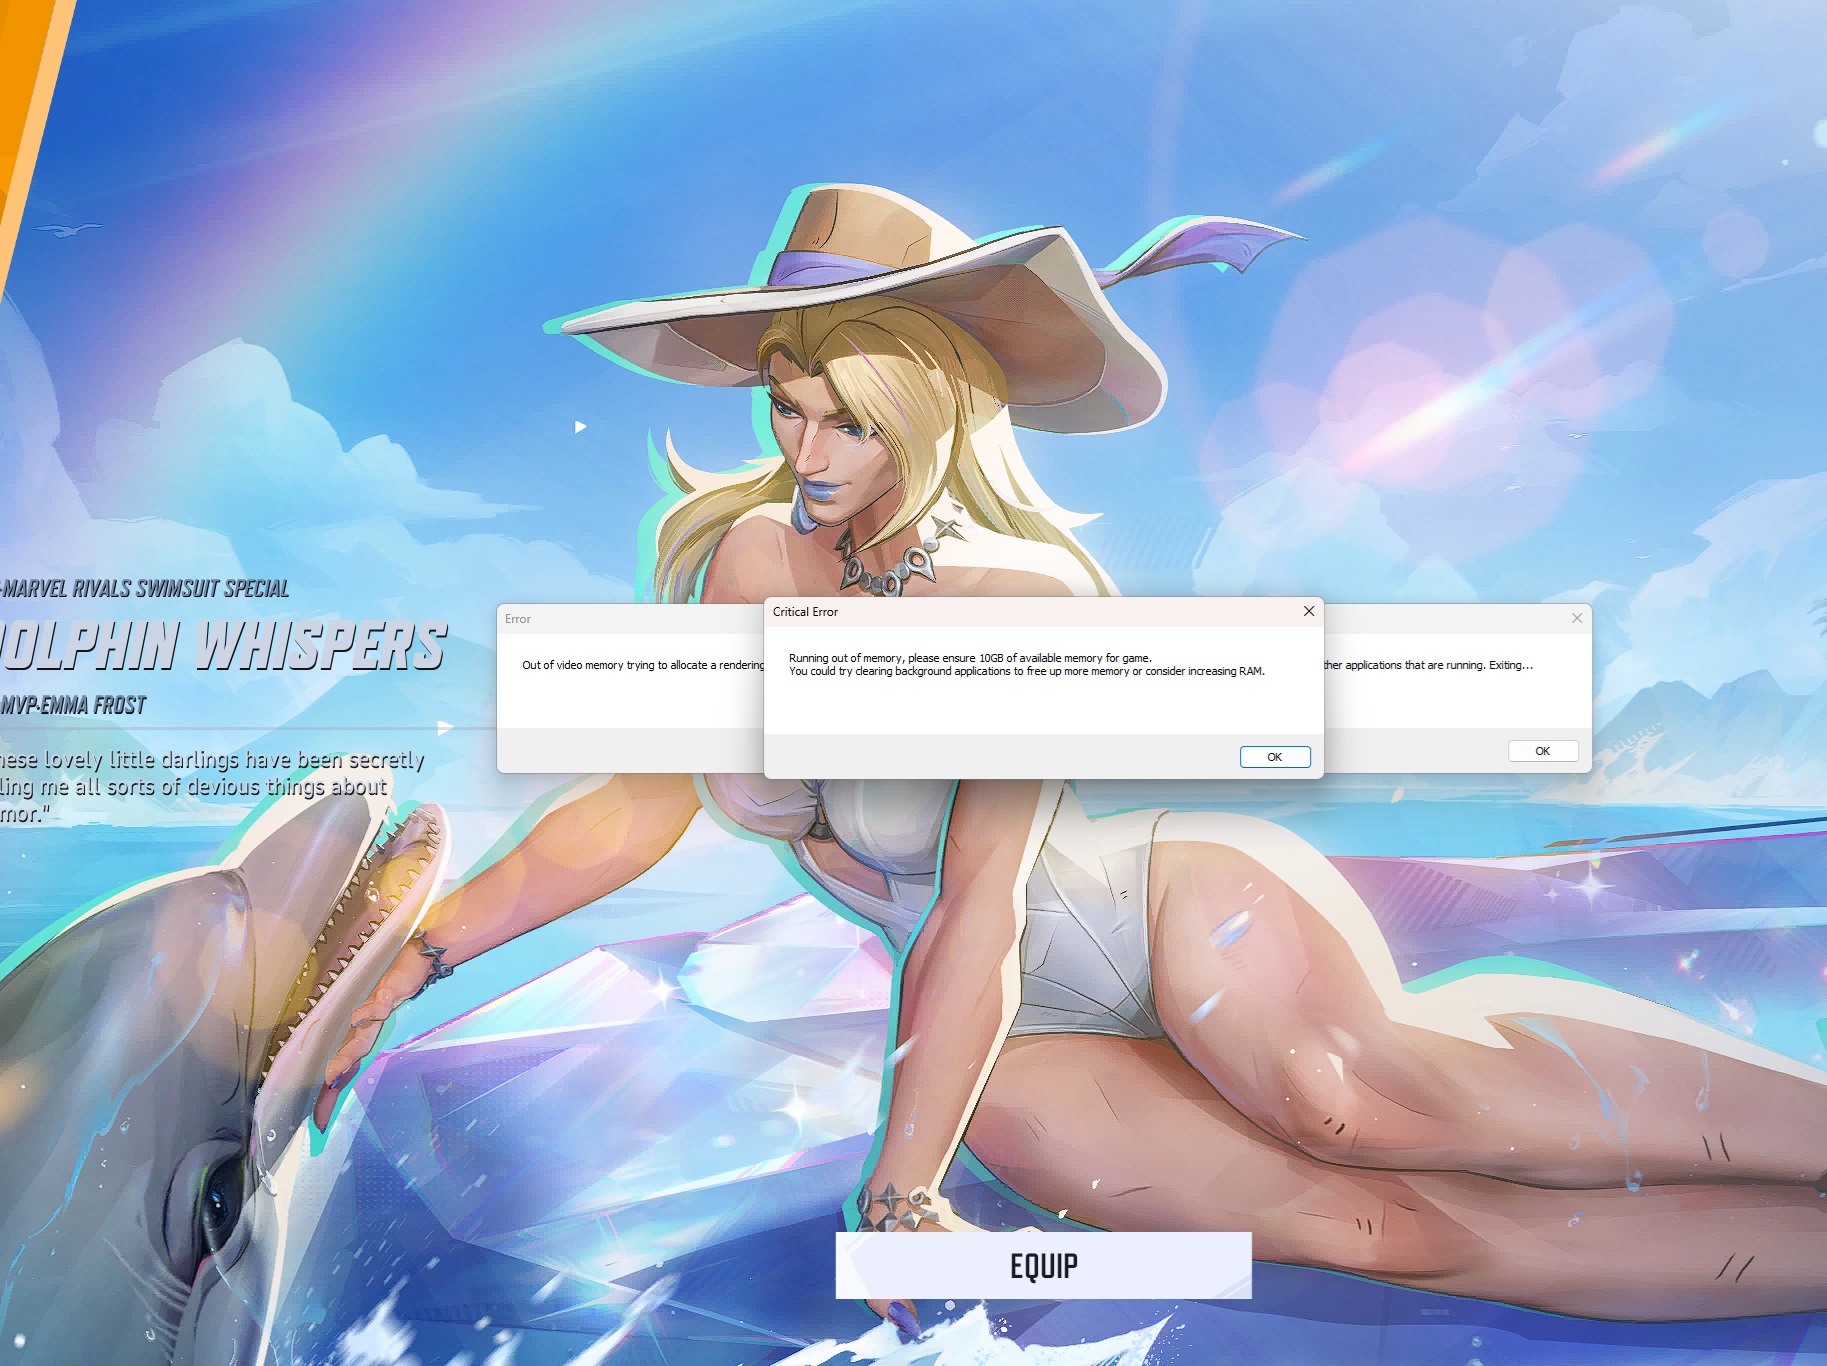Click the "Critical Error" dialog title
The image size is (1827, 1366).
pos(805,612)
